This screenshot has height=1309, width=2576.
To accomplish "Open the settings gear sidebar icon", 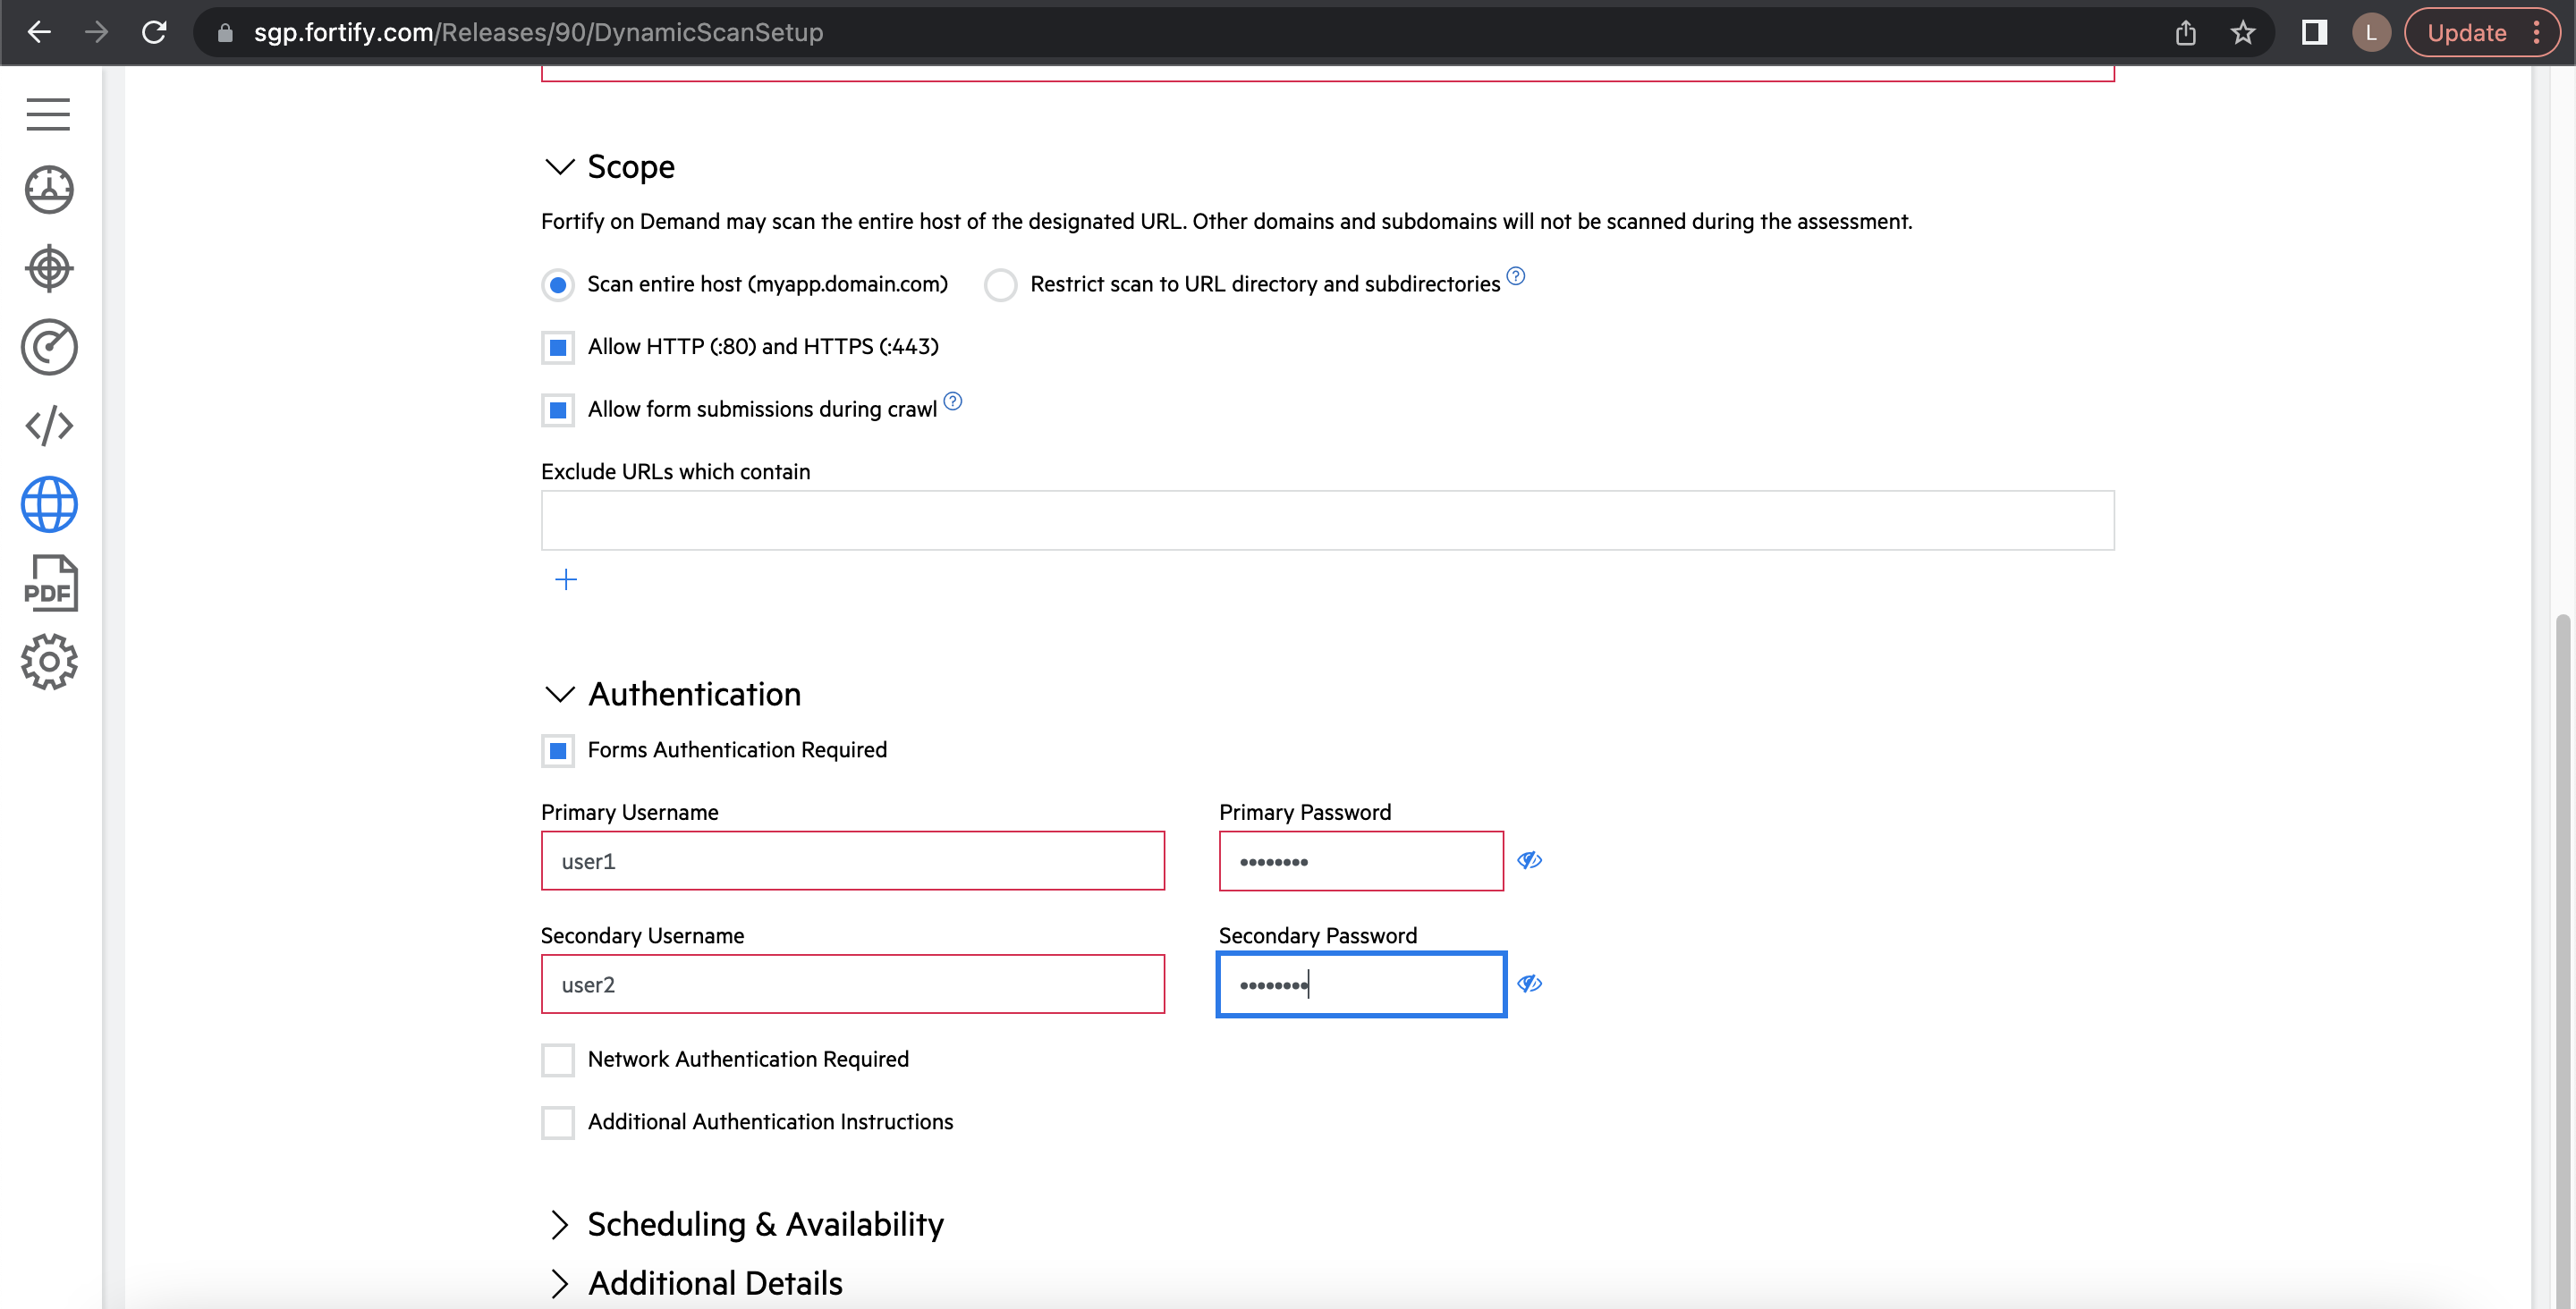I will (x=49, y=661).
